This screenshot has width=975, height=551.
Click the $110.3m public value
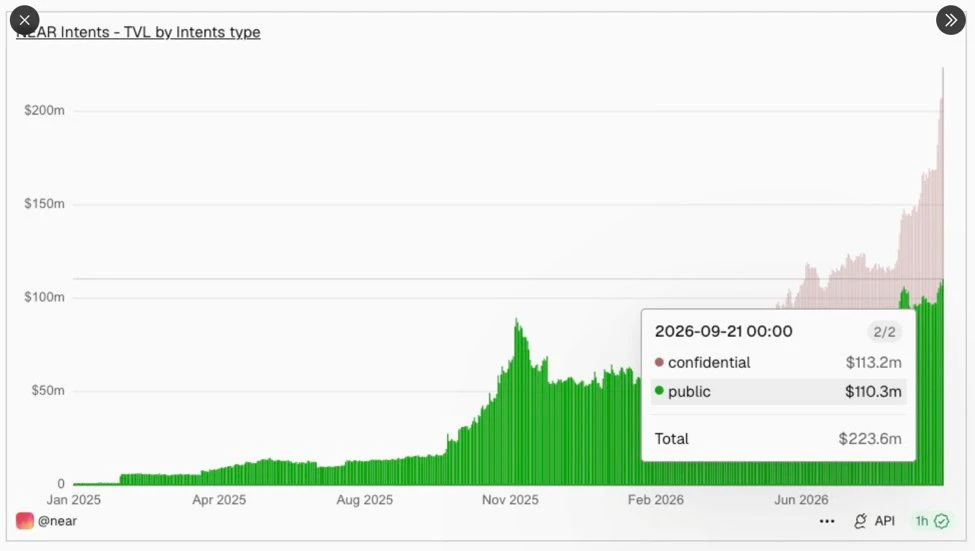click(873, 392)
